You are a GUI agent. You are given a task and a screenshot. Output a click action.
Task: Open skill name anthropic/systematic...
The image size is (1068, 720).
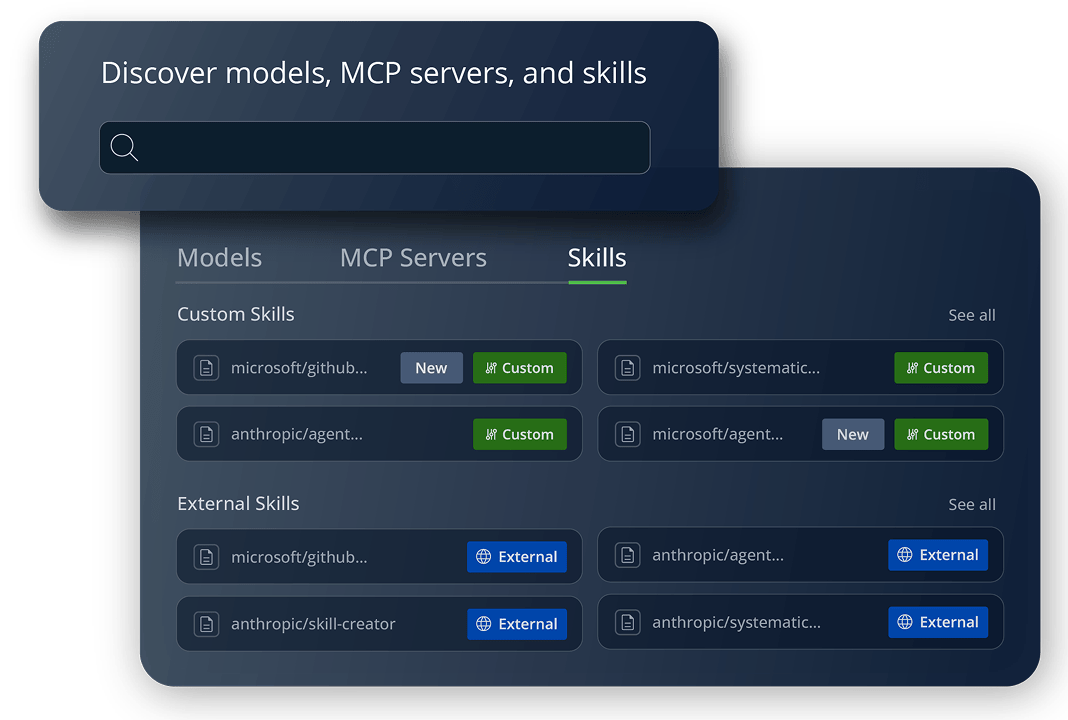(736, 622)
